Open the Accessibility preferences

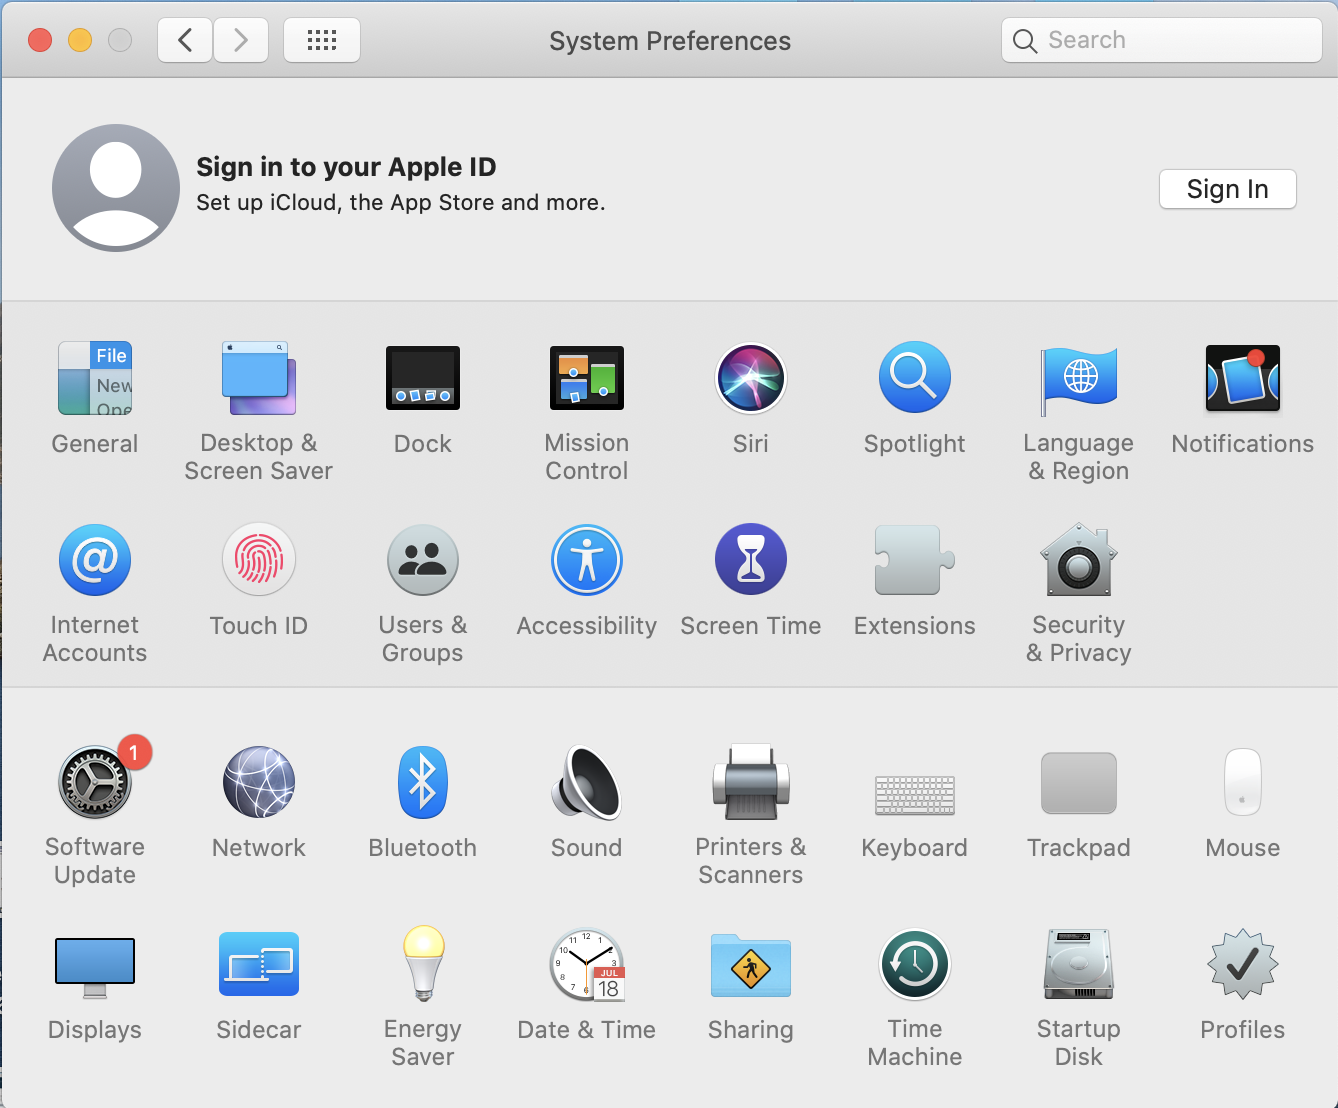586,561
